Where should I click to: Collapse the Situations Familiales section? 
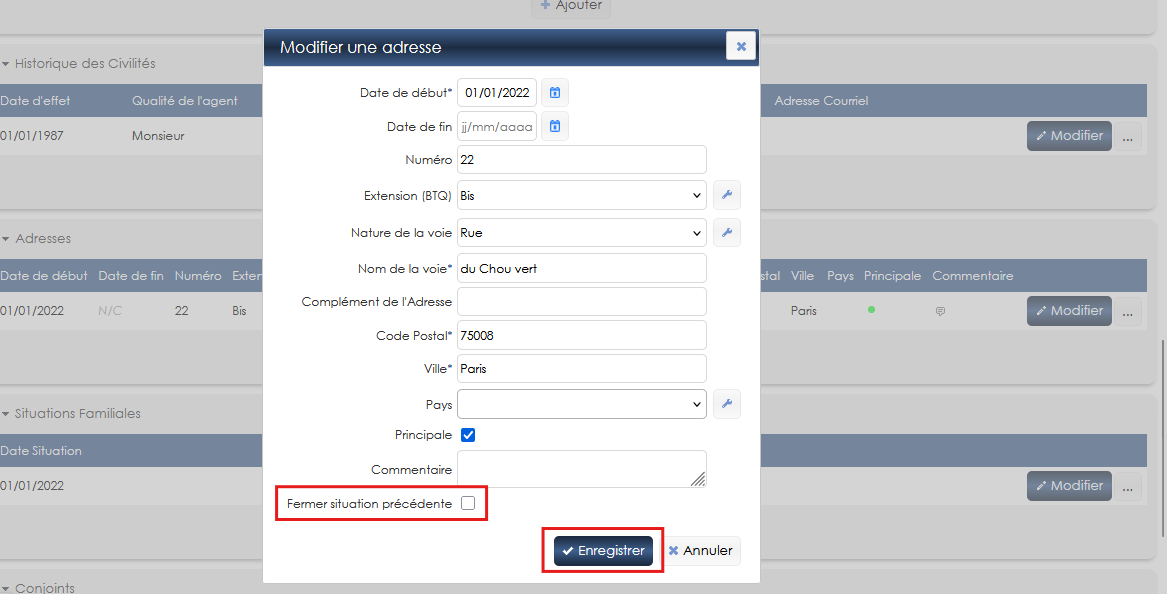(x=6, y=413)
